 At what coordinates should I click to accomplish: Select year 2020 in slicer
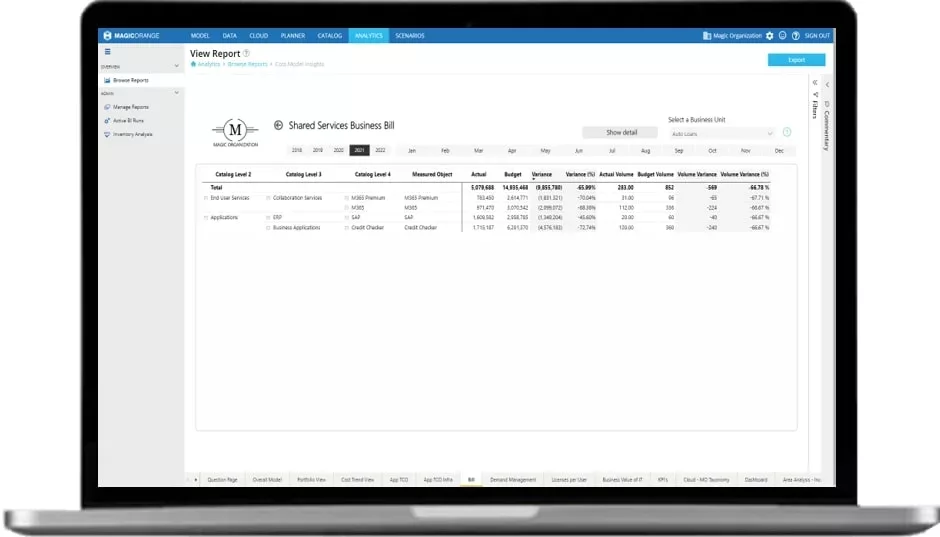click(339, 150)
